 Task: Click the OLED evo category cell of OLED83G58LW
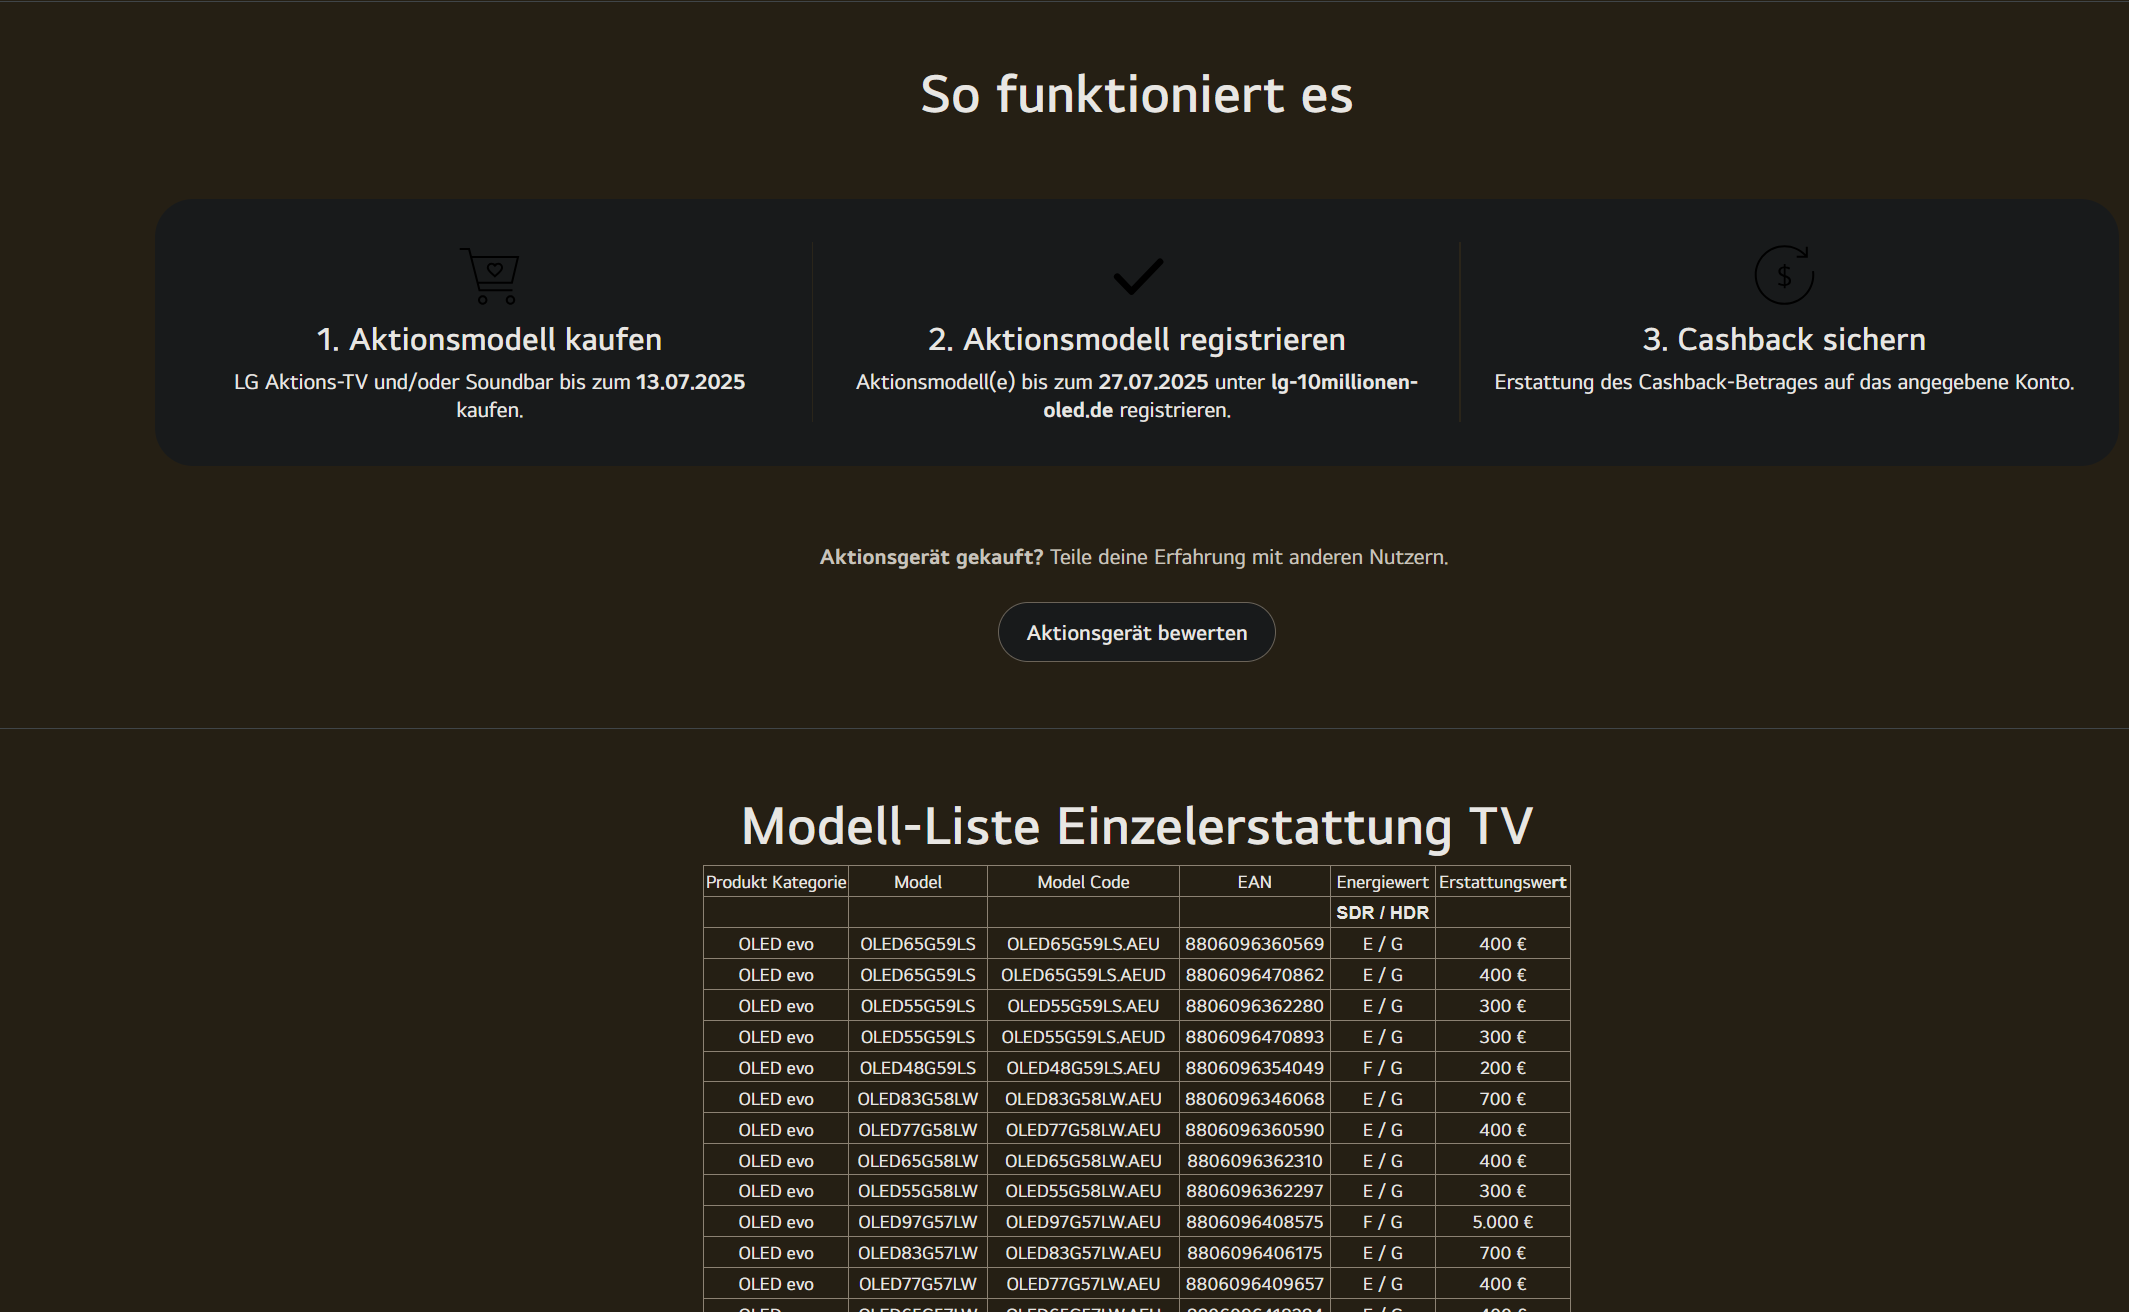click(775, 1098)
